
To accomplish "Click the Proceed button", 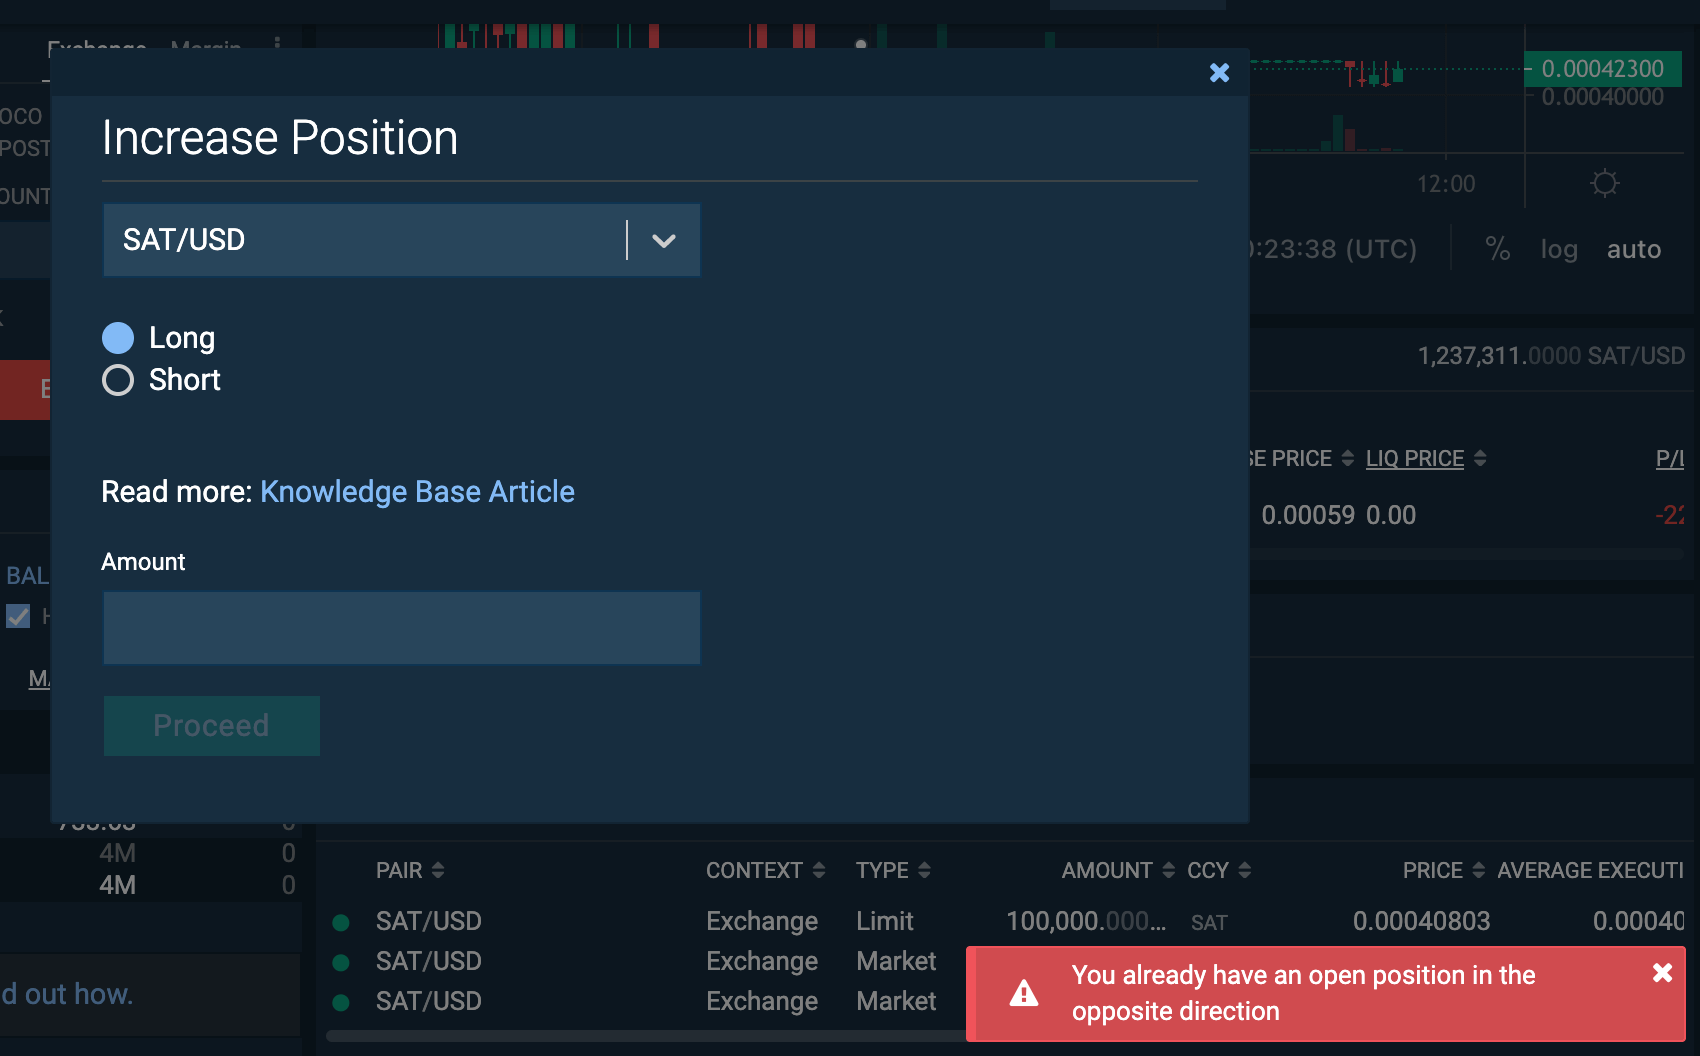I will click(x=211, y=726).
